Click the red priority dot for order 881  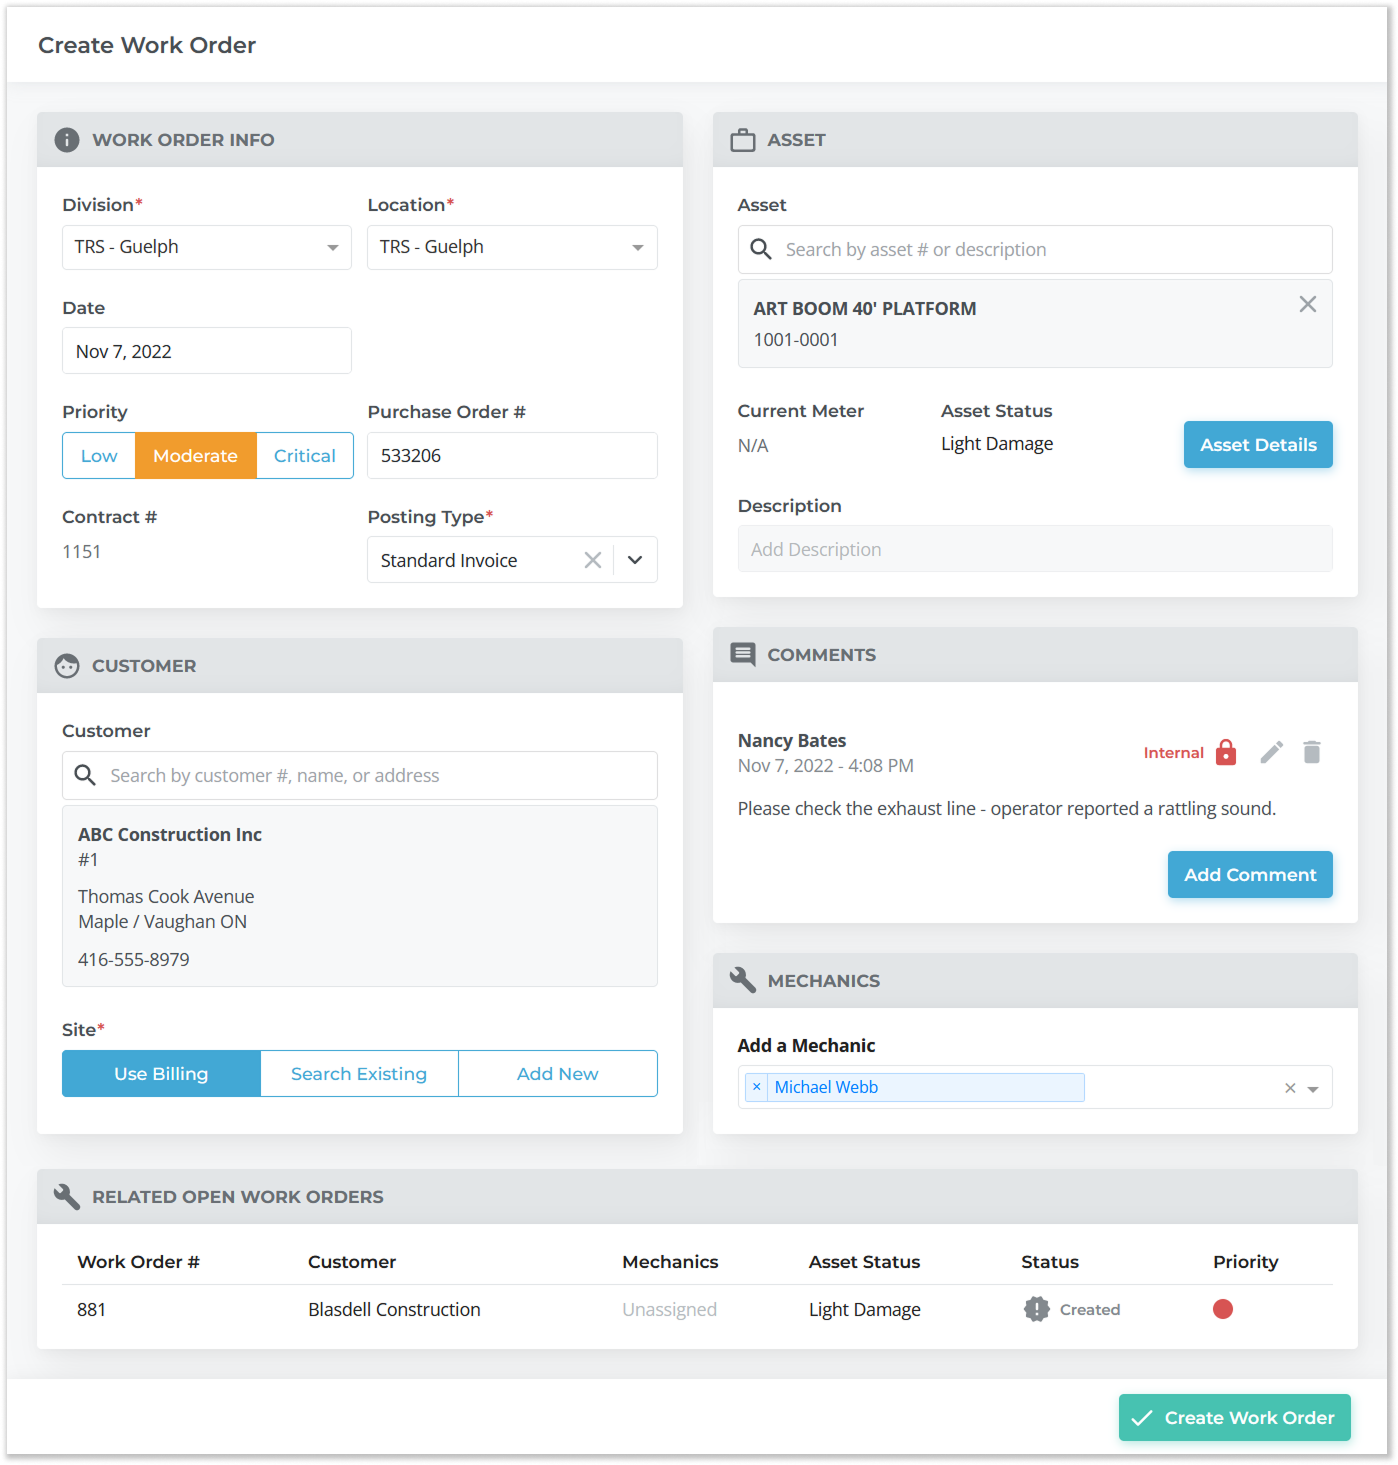(1222, 1309)
